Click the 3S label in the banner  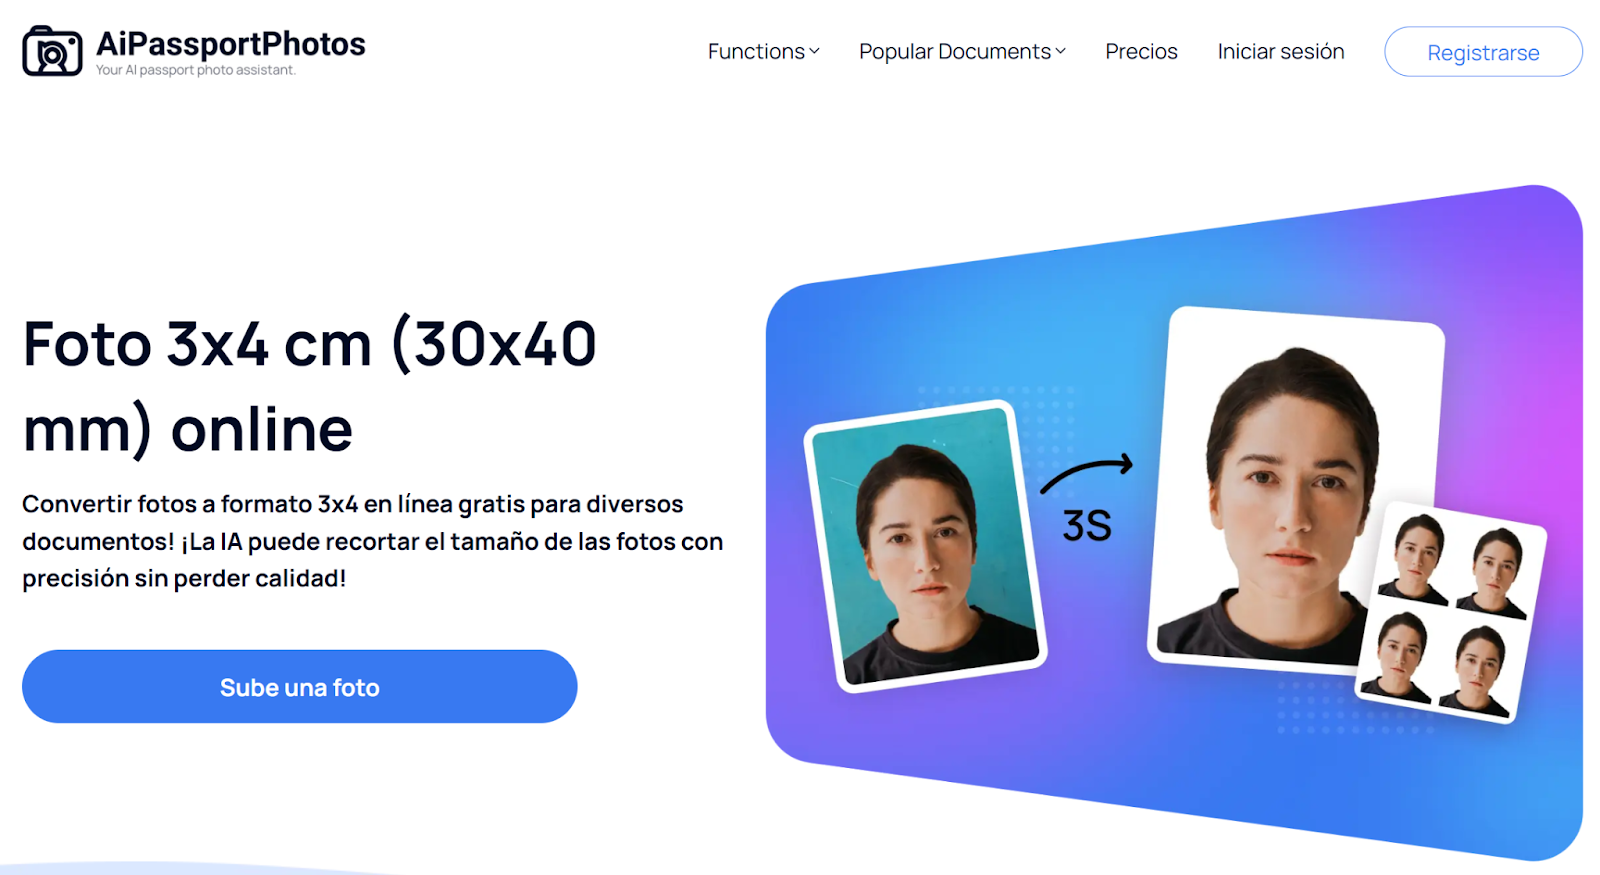(x=1087, y=526)
